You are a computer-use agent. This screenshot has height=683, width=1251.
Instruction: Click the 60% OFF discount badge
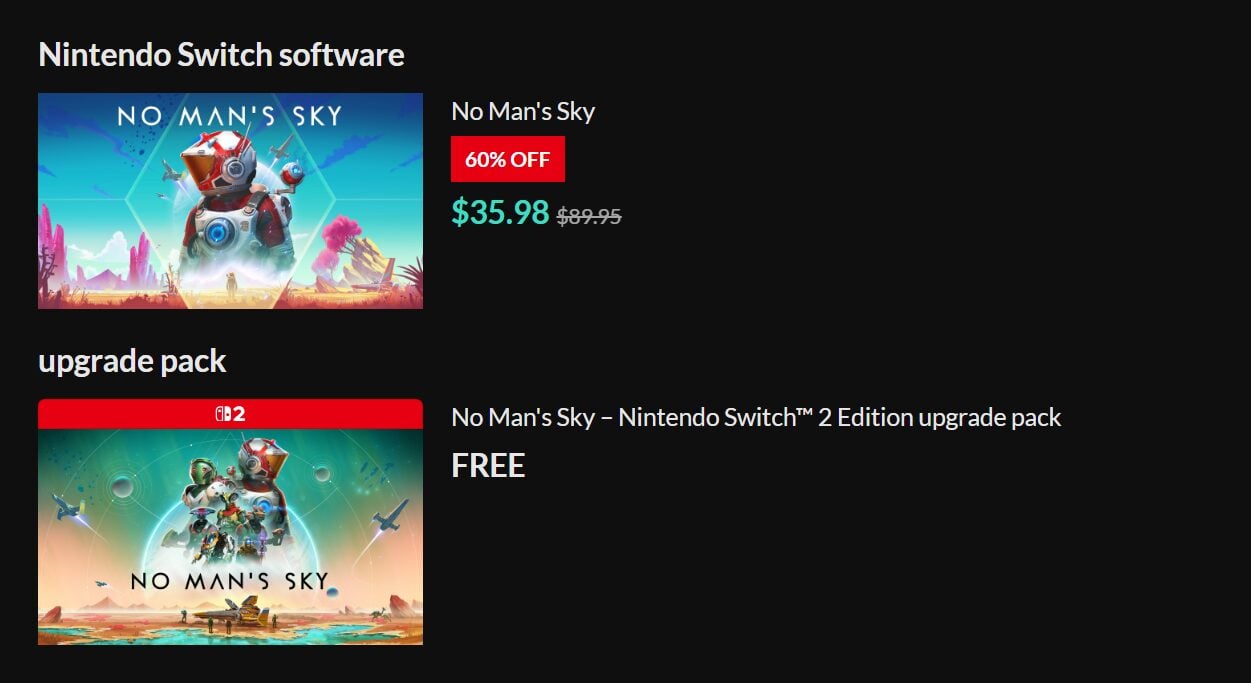[x=507, y=160]
